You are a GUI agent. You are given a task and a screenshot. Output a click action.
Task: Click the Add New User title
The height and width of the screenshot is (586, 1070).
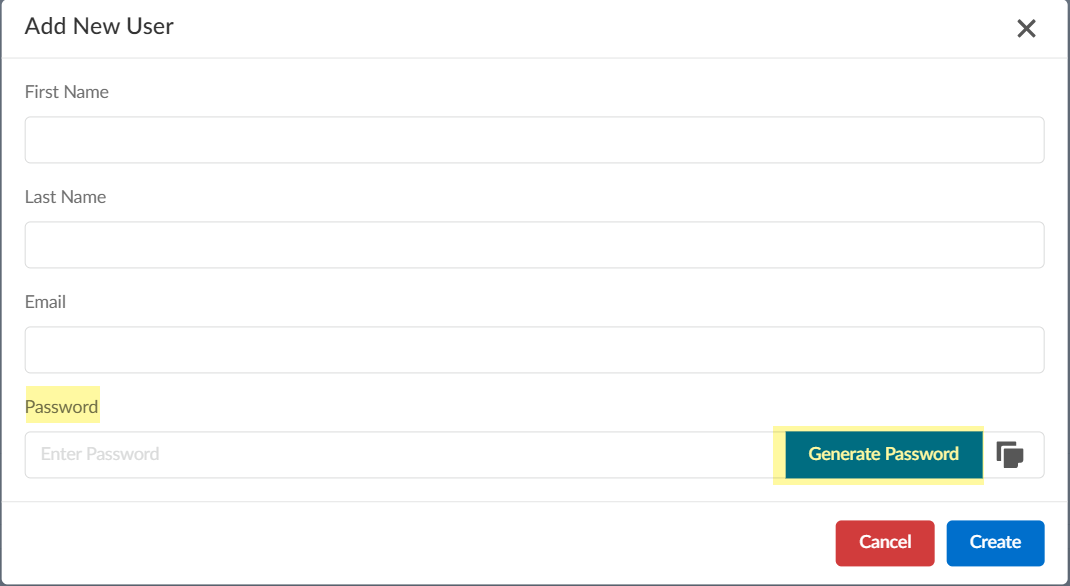(99, 27)
